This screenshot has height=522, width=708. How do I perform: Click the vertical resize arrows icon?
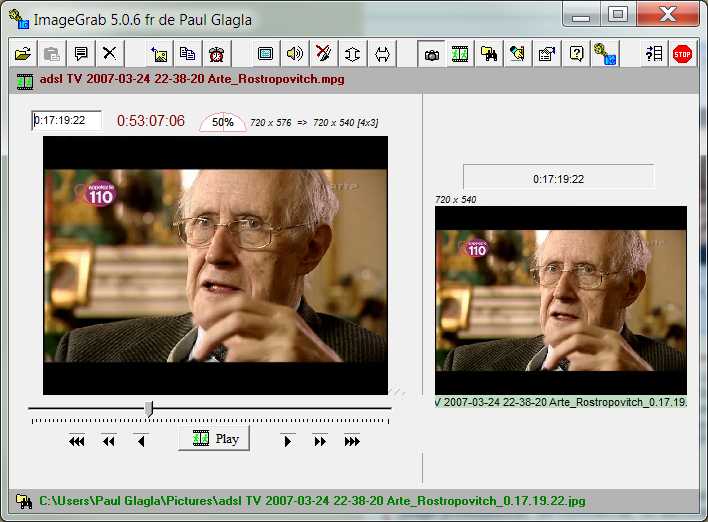point(352,54)
